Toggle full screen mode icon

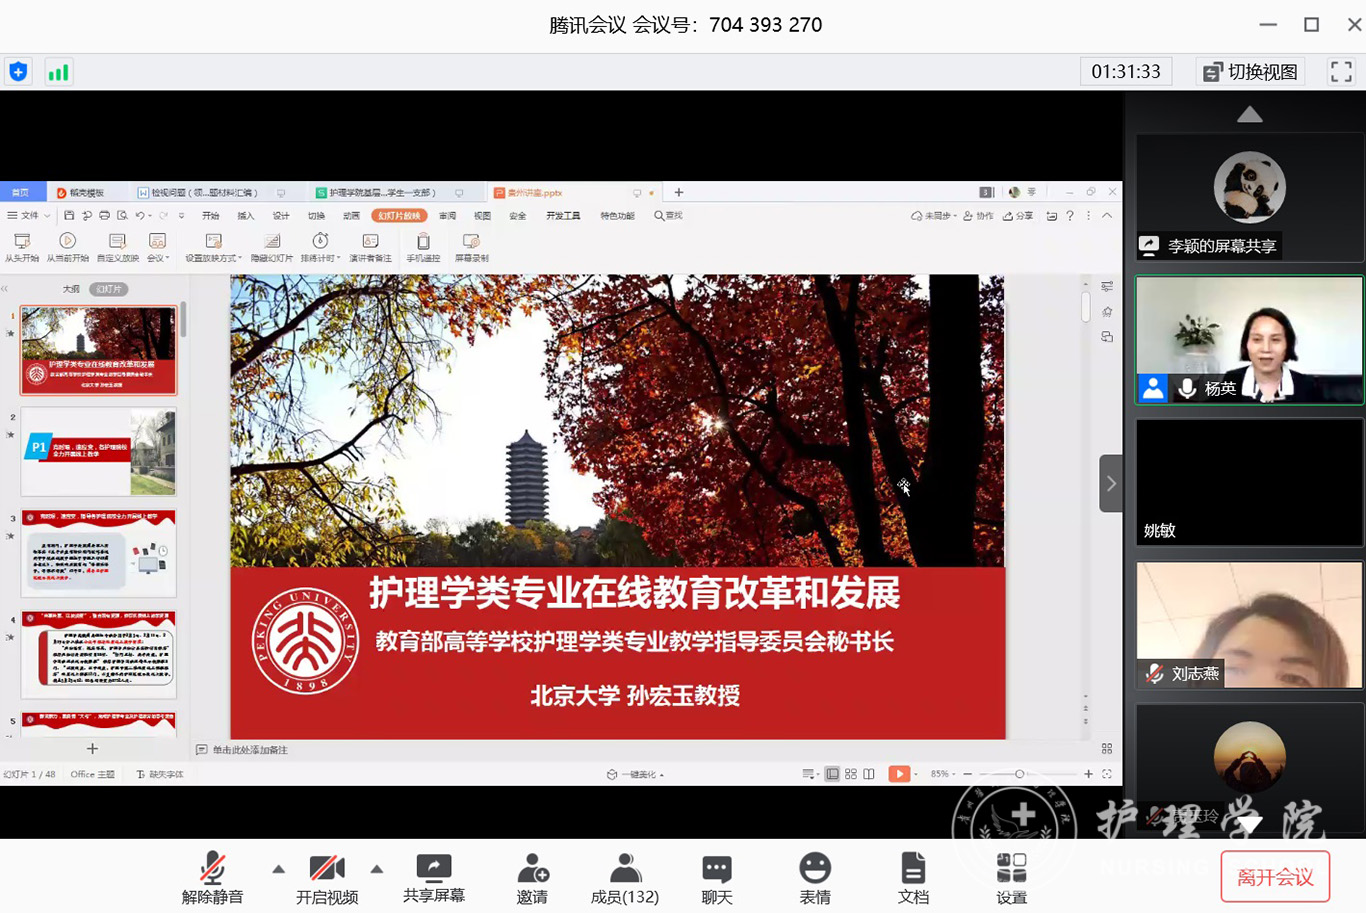point(1340,72)
